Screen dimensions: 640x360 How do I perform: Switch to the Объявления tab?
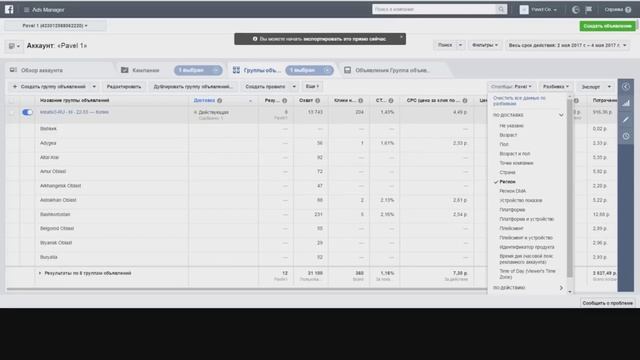tap(392, 70)
